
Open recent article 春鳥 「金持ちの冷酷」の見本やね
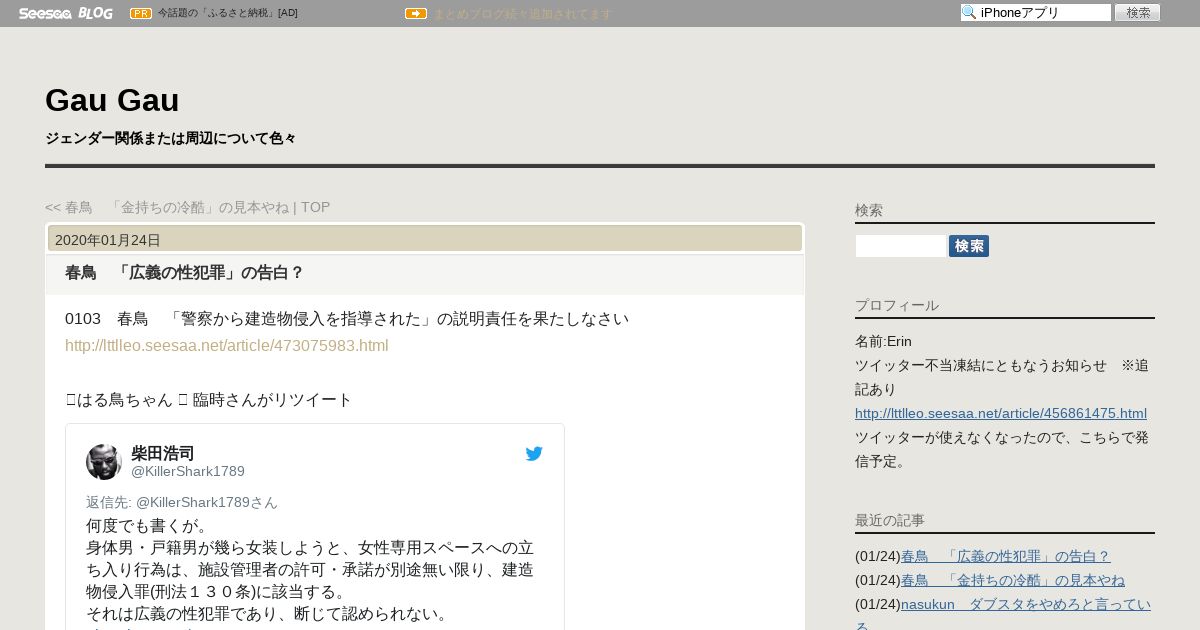coord(1013,580)
